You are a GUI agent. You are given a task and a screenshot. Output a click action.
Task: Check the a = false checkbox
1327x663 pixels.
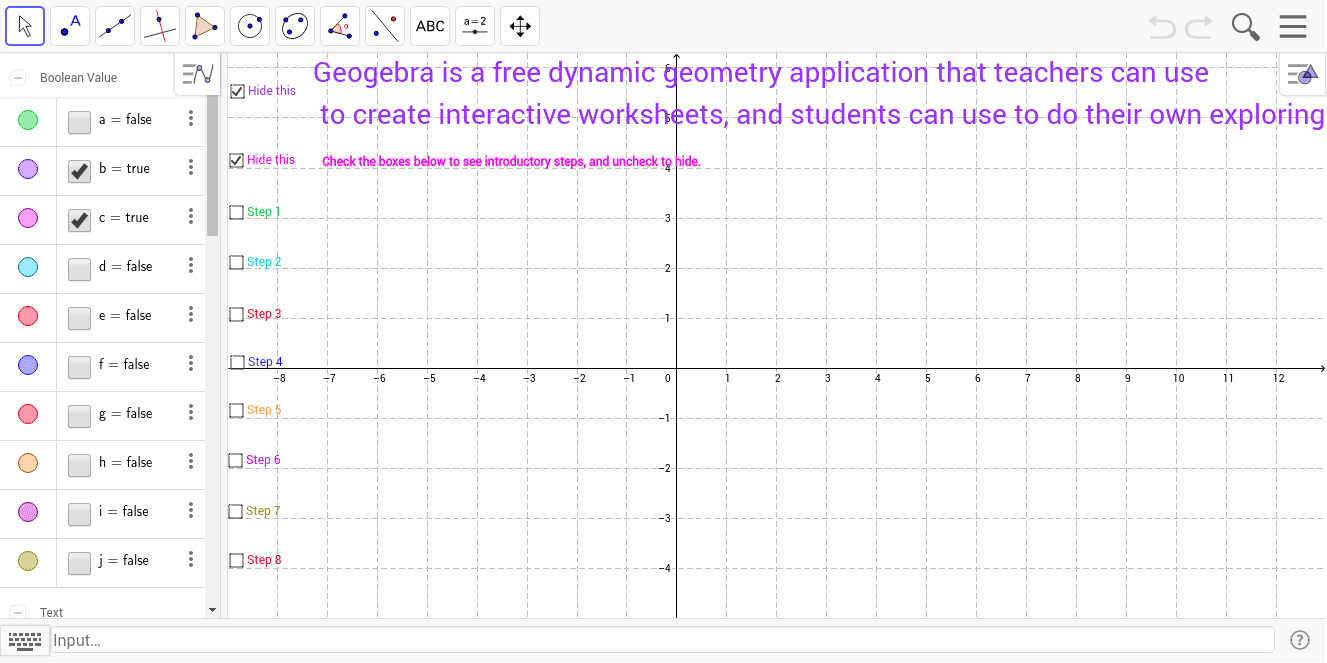[79, 121]
